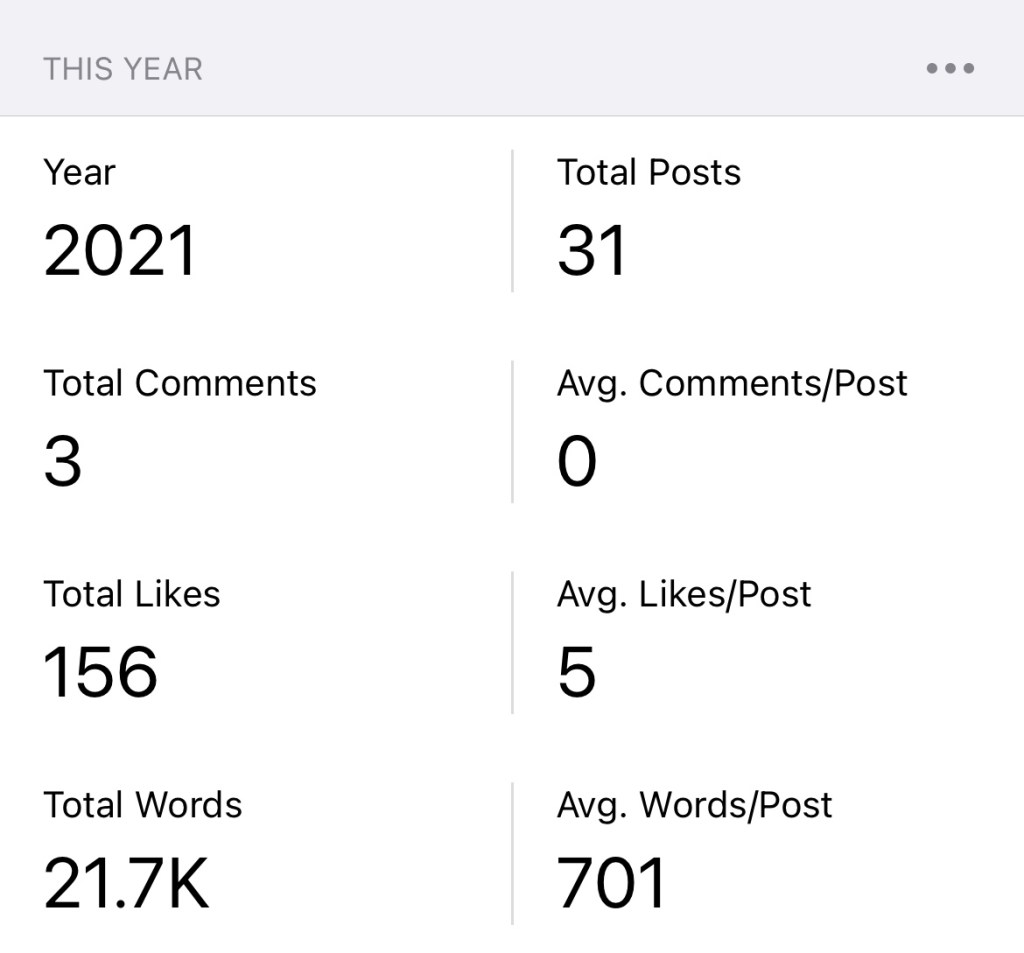
Task: Tap the Avg. Likes/Post value 5
Action: 577,672
